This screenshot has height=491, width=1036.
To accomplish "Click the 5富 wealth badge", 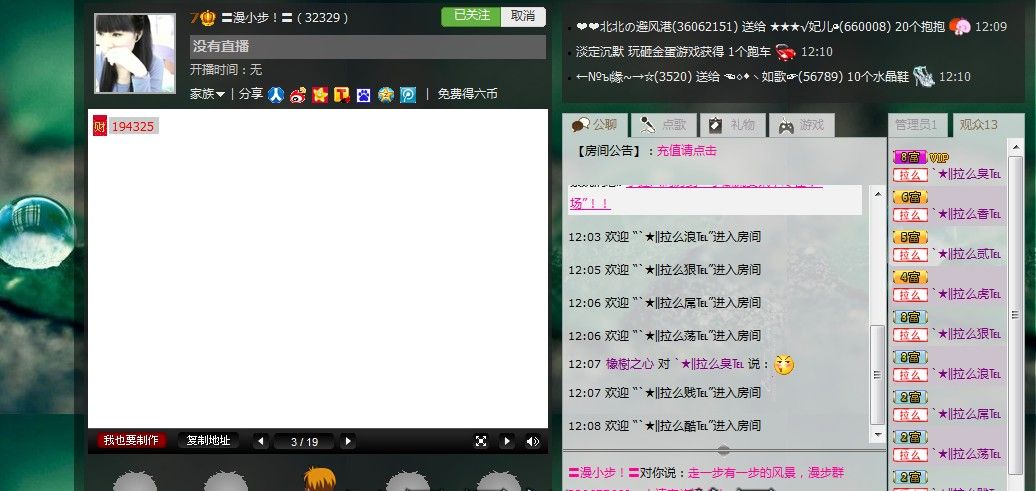I will pos(910,237).
